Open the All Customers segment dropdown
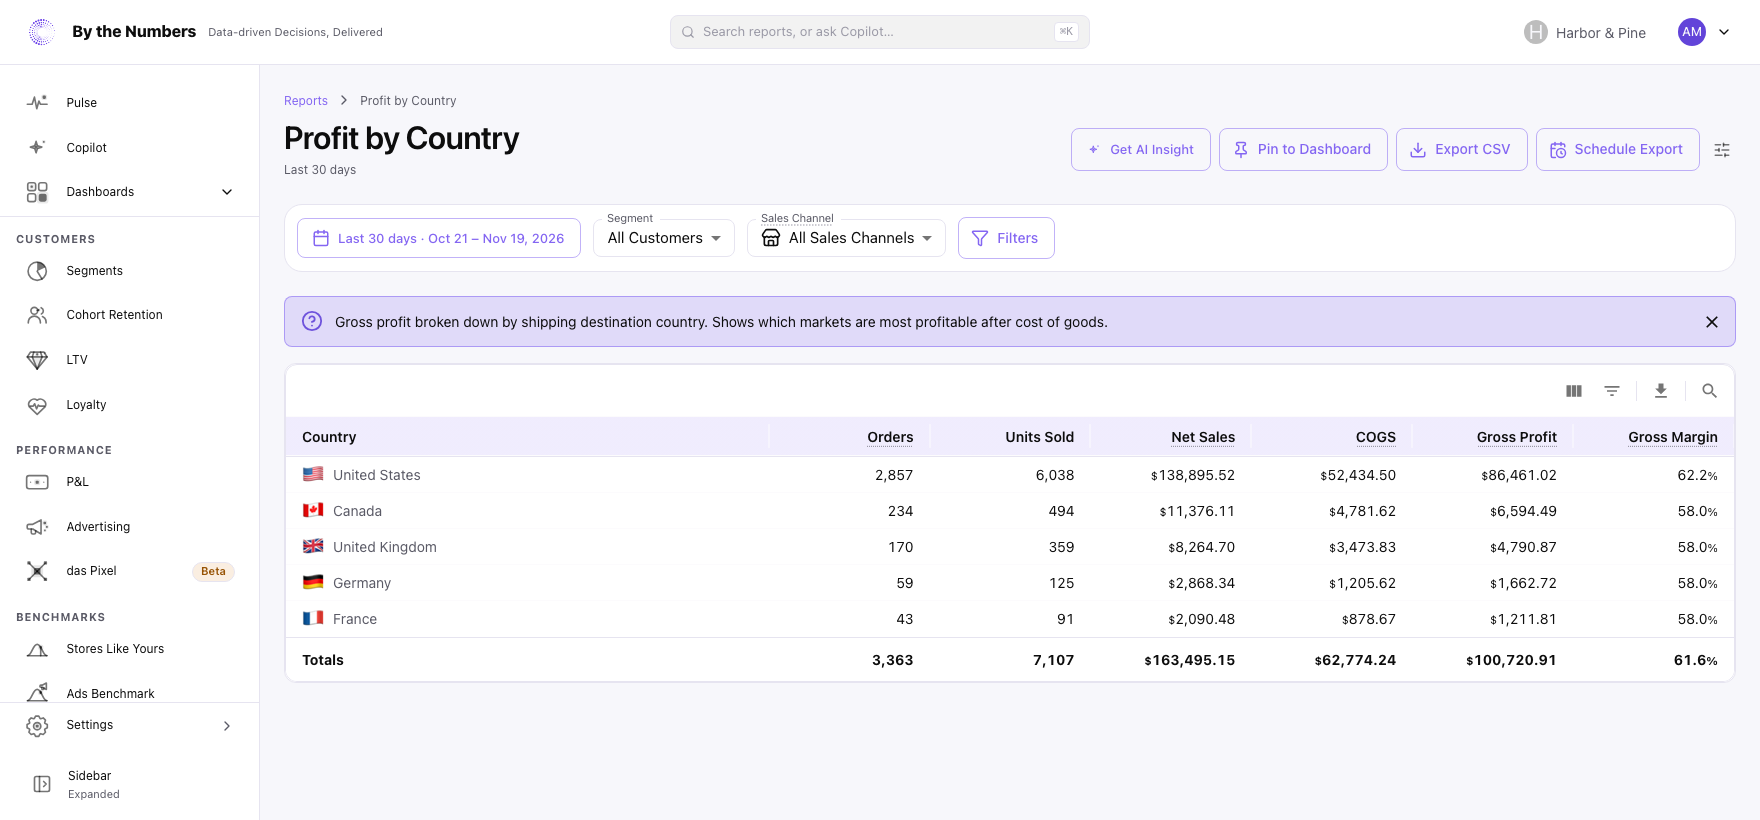 664,238
